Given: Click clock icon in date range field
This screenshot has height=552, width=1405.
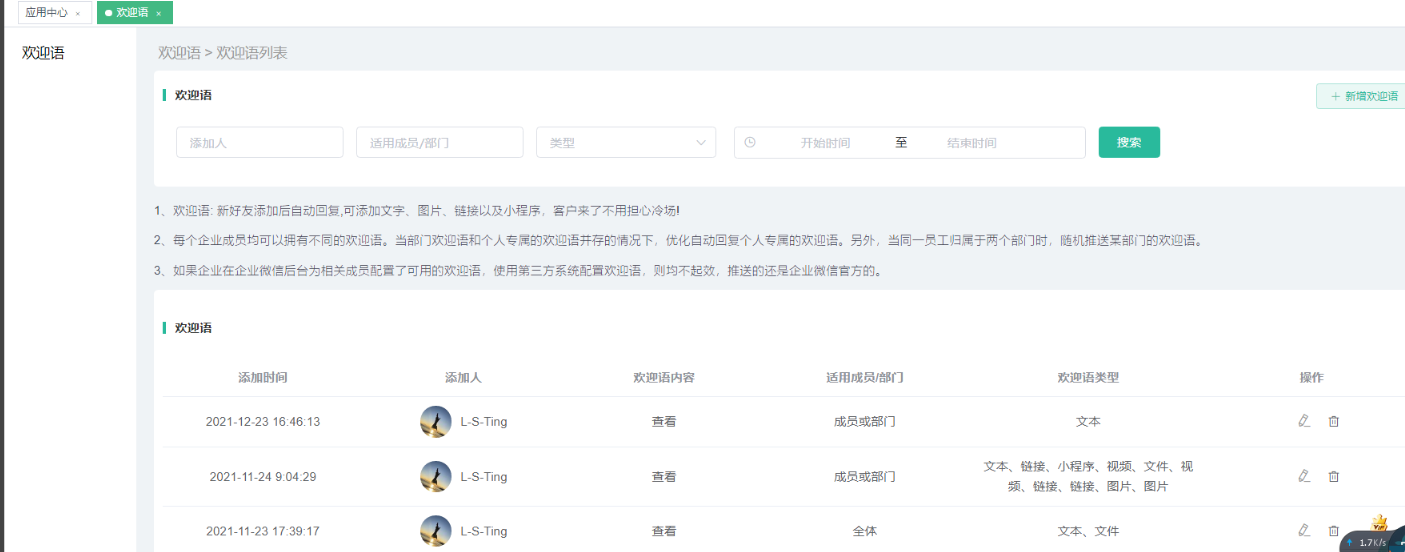Looking at the screenshot, I should [x=750, y=142].
